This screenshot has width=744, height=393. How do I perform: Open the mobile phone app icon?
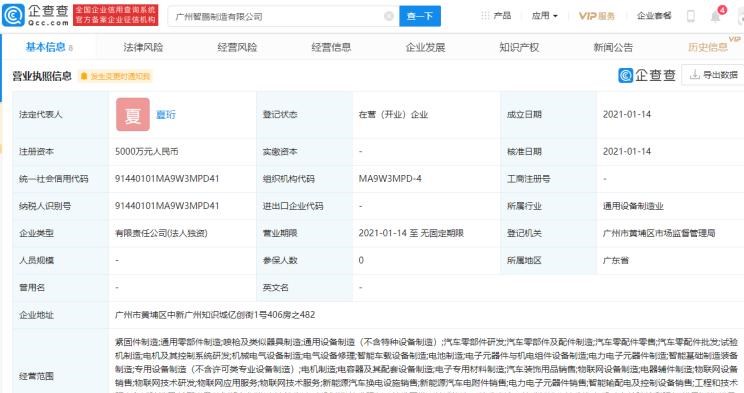click(691, 16)
